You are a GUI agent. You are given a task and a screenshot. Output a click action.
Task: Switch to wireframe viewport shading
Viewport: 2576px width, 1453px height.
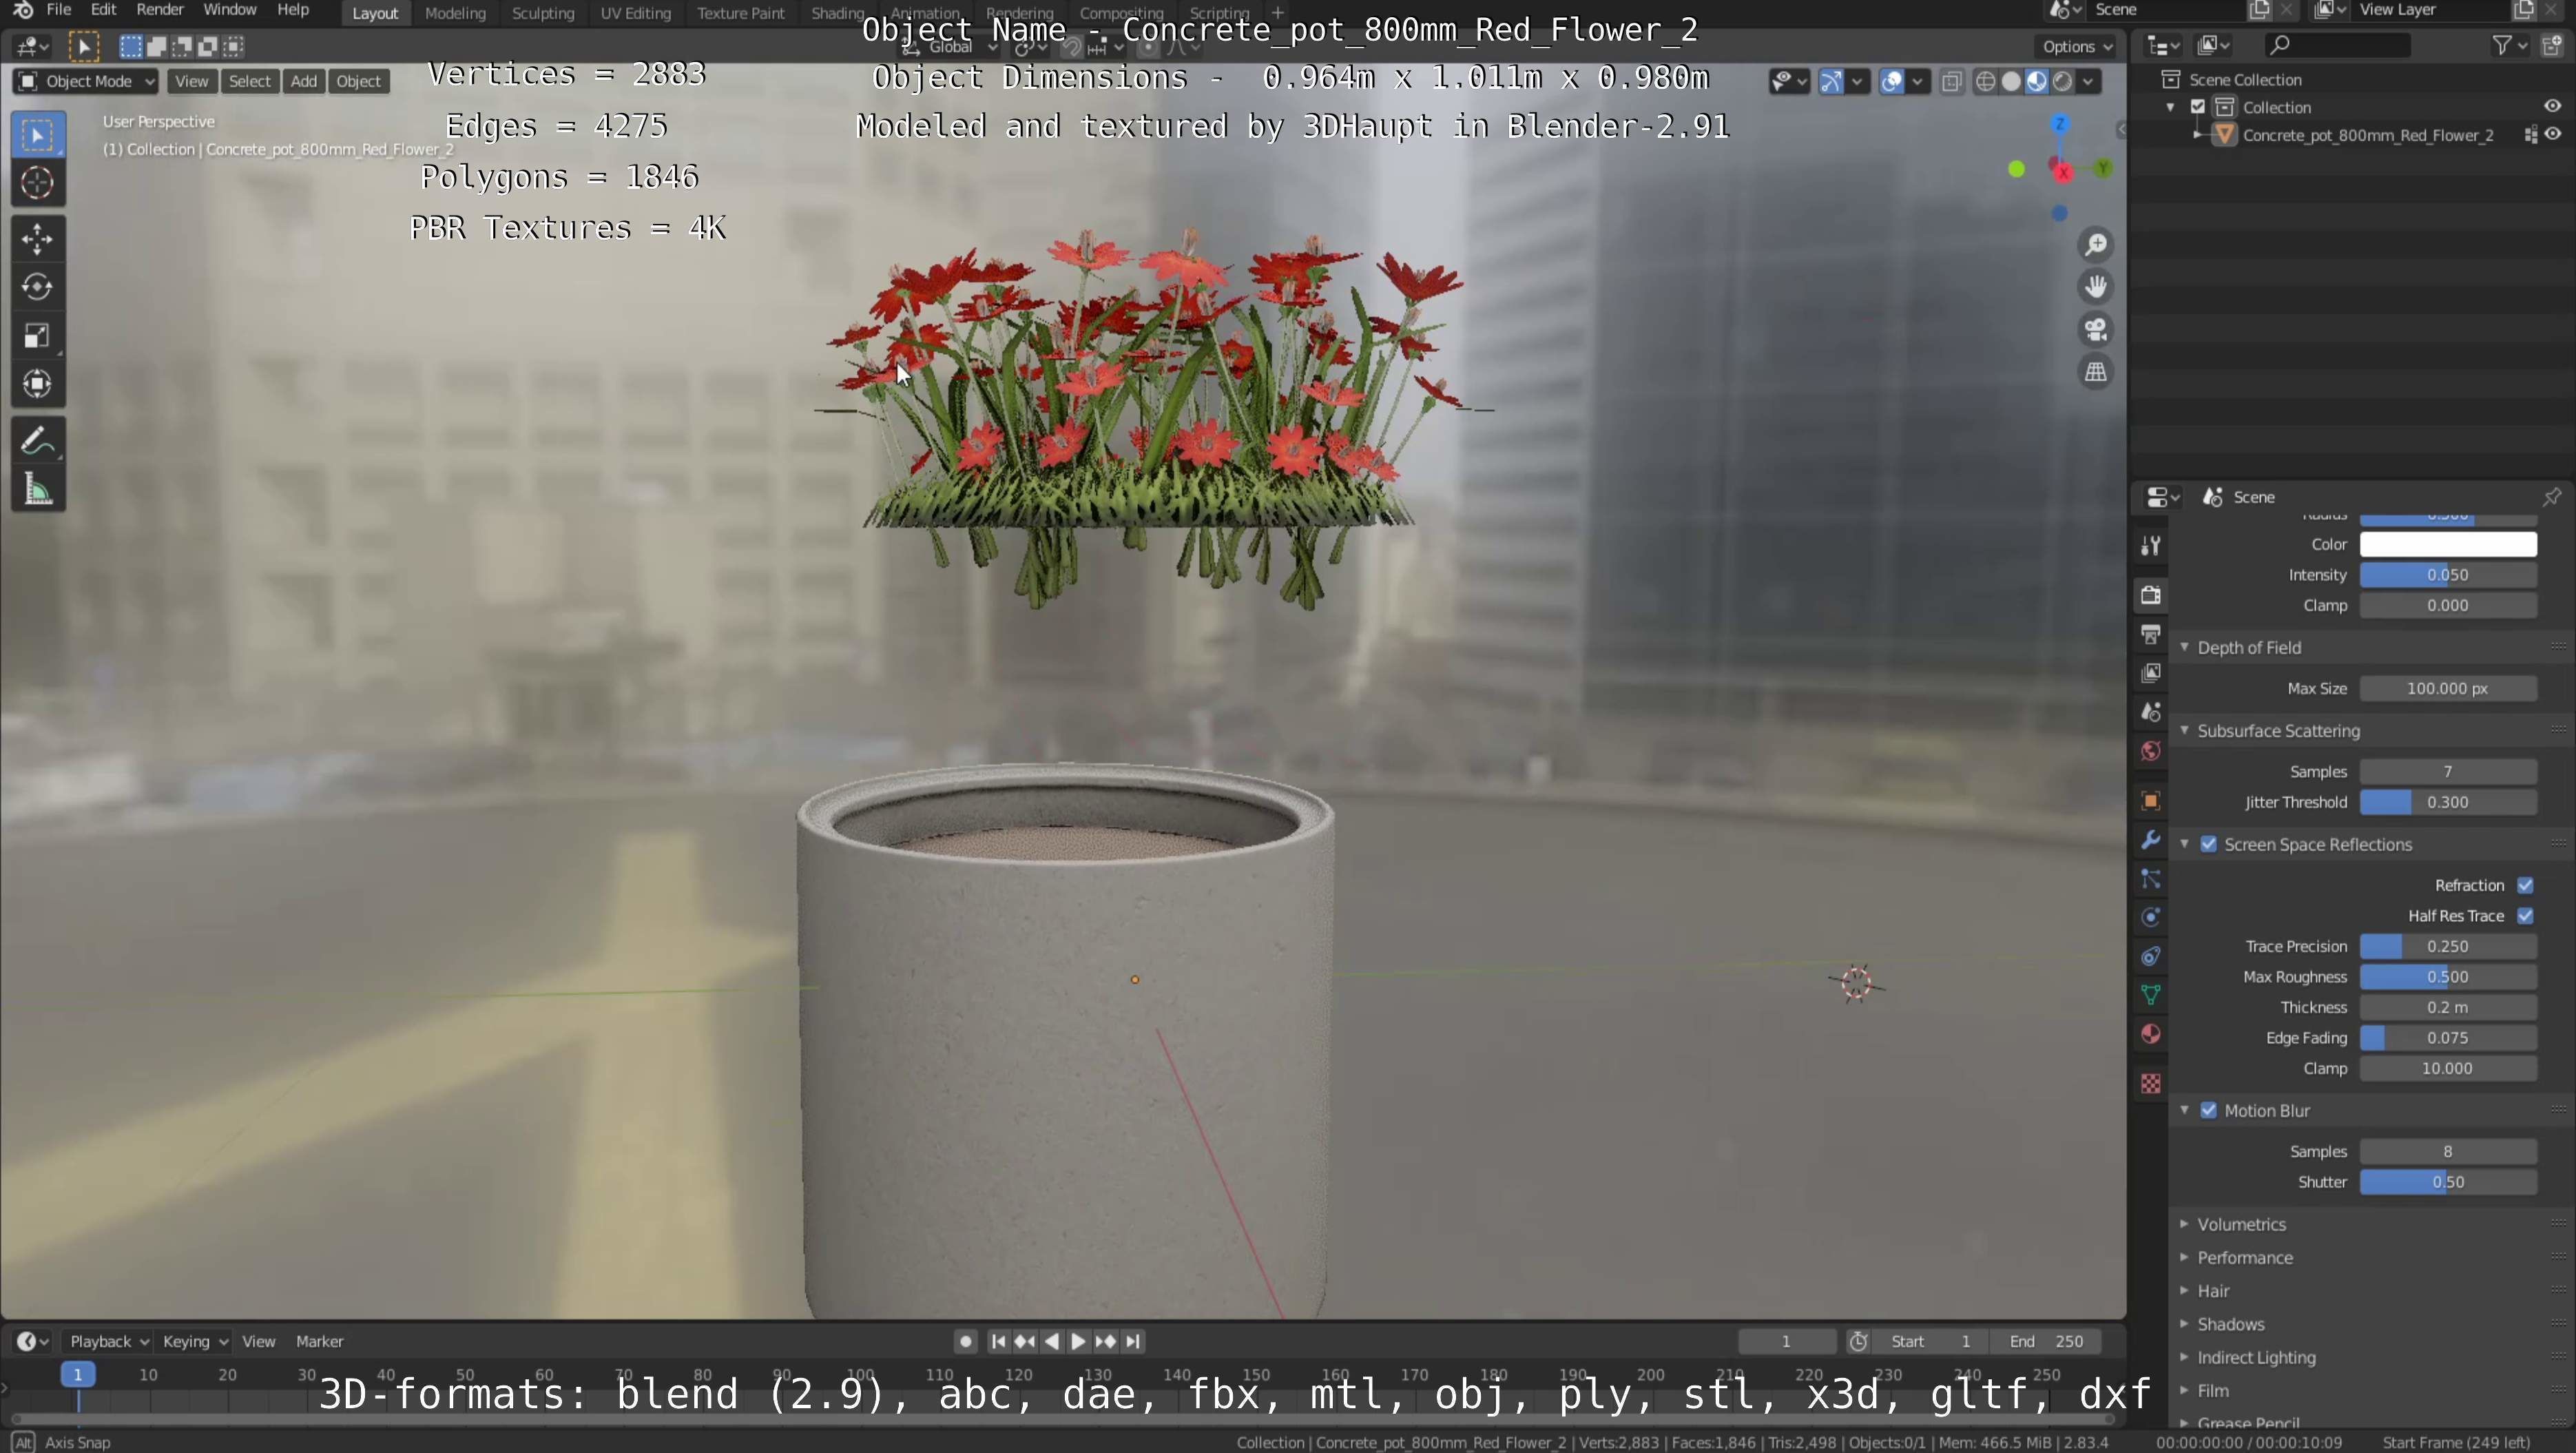[x=1986, y=82]
